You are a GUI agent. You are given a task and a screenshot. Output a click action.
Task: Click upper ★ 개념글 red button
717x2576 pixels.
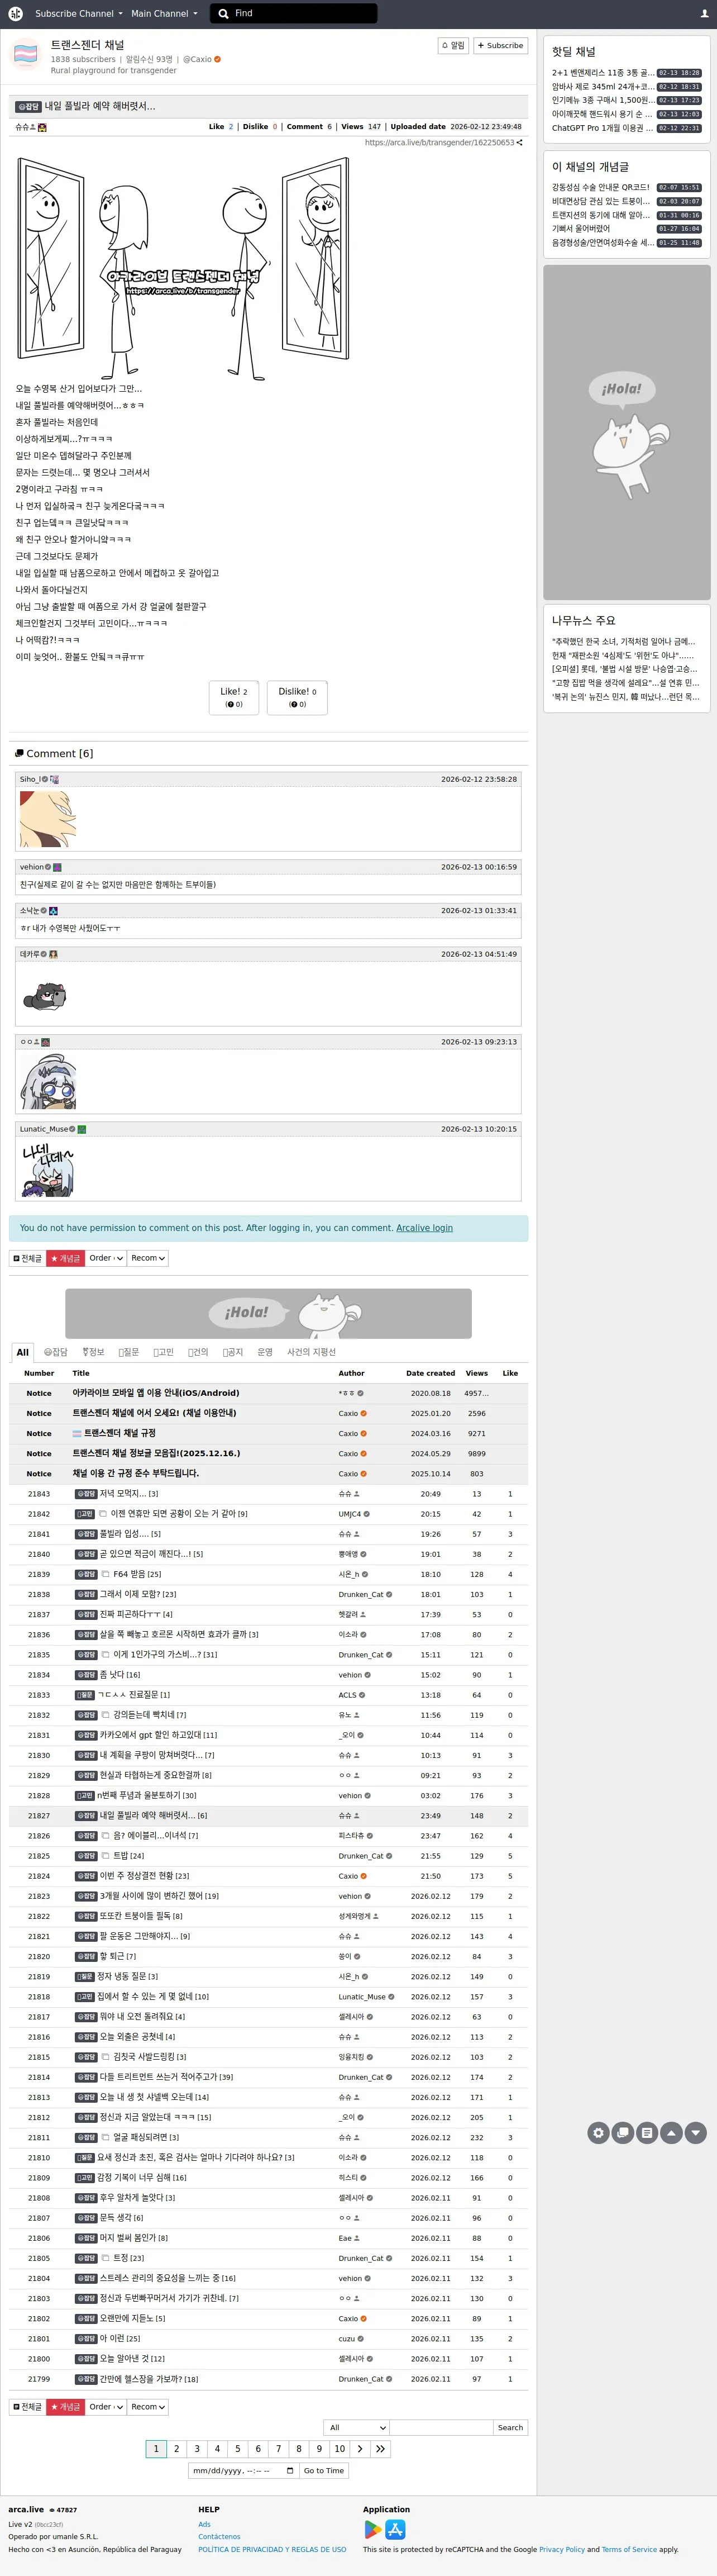click(x=65, y=1258)
